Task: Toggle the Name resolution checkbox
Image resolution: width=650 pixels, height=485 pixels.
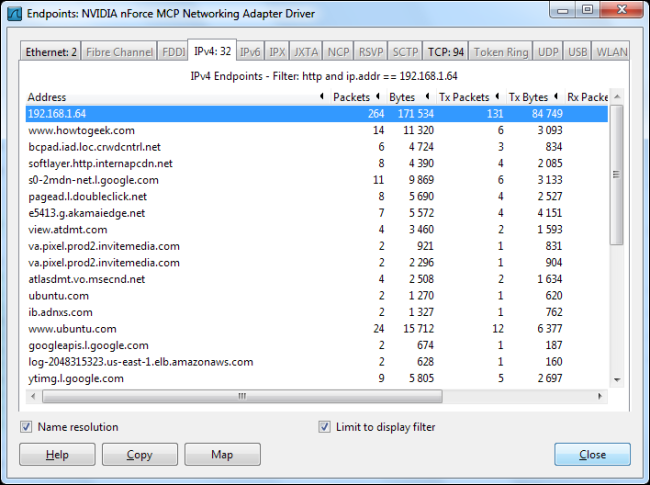Action: click(26, 427)
